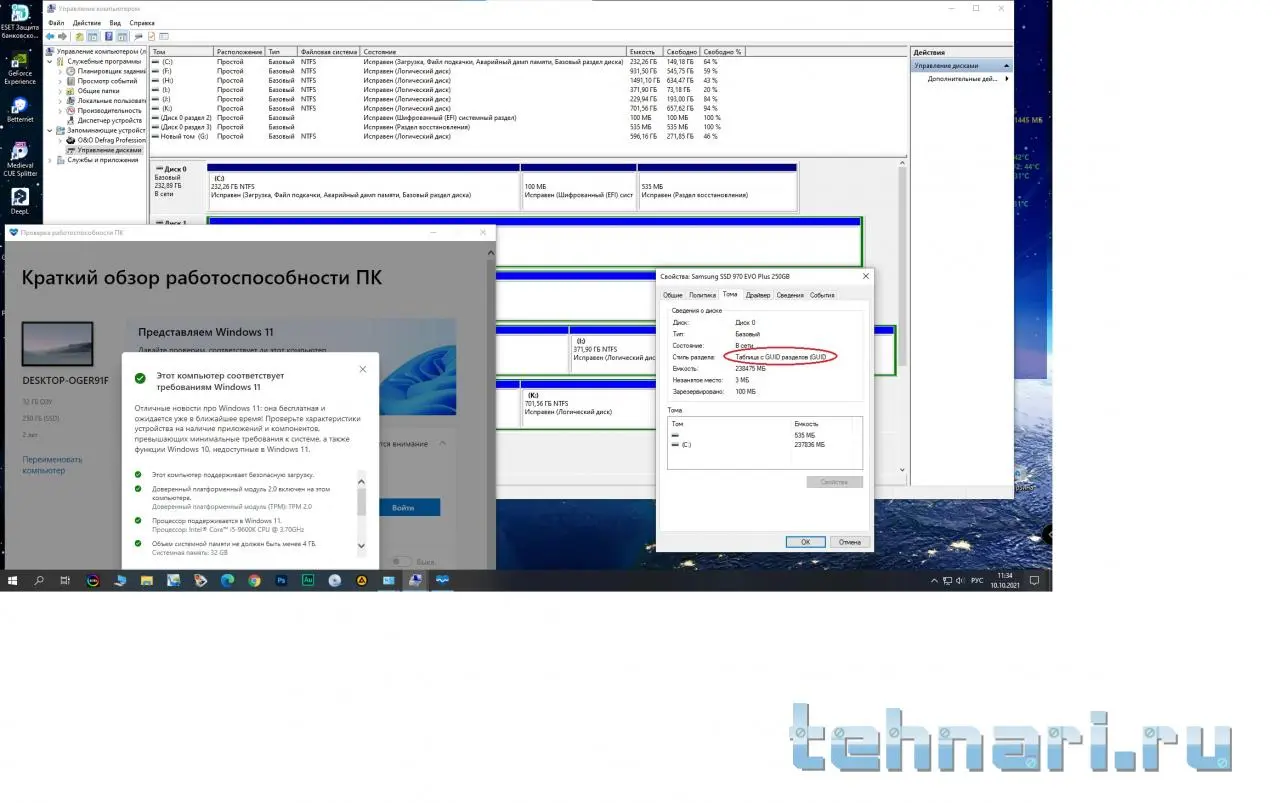1280x803 pixels.
Task: Open the notification center icon
Action: tap(1035, 580)
